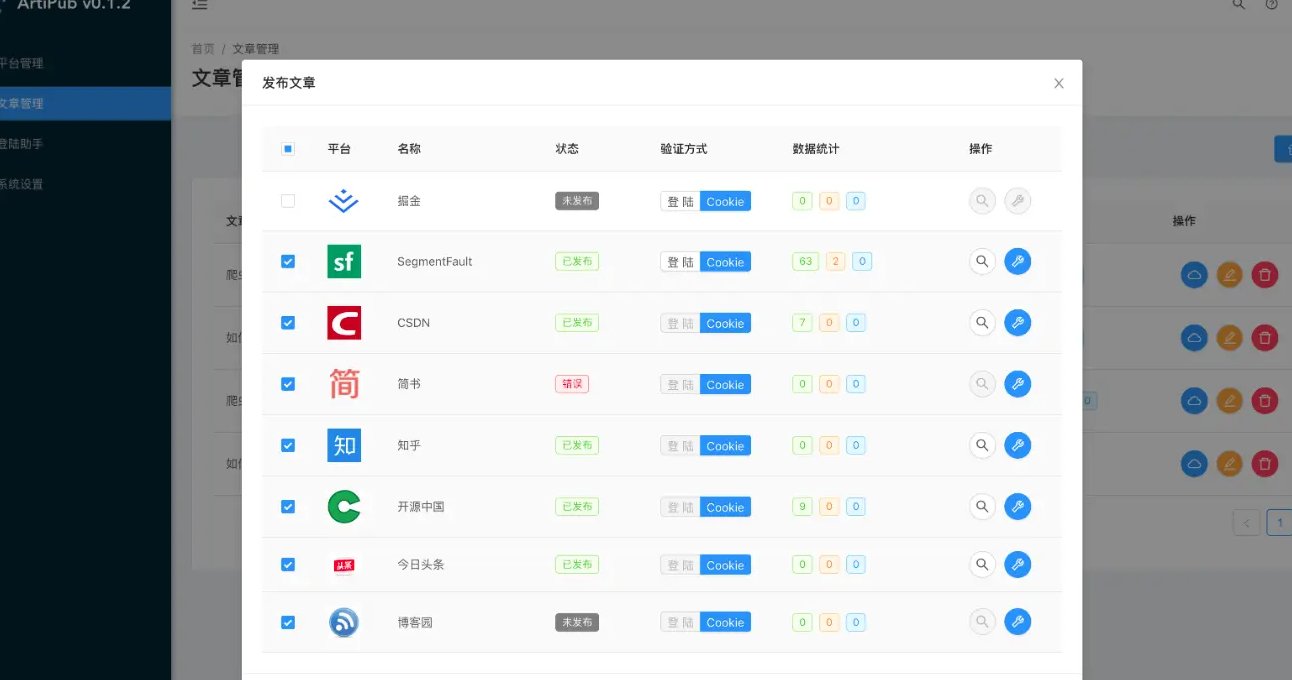Go to page 1 in background pagination
This screenshot has height=680, width=1292.
(x=1279, y=522)
